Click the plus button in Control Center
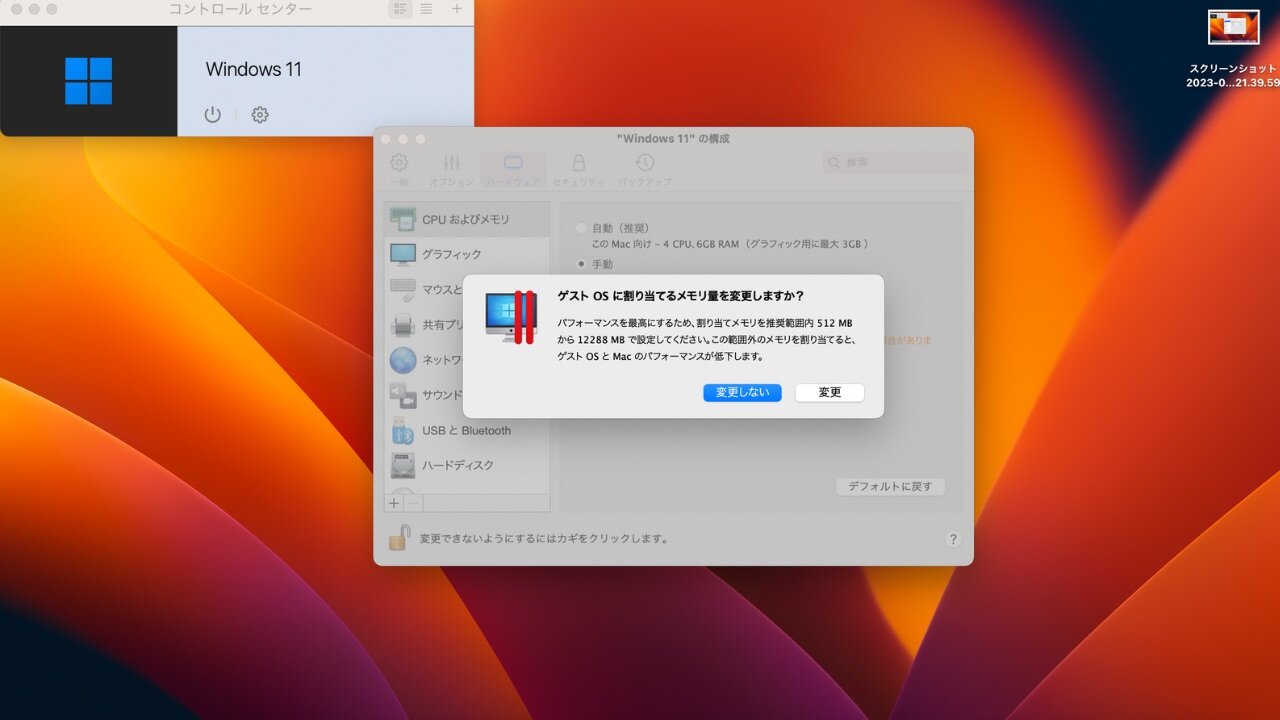1280x720 pixels. coord(457,9)
